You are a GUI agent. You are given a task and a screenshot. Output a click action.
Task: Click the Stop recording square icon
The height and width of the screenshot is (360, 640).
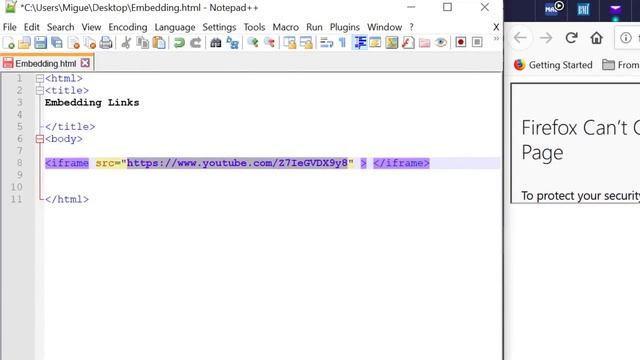coord(477,42)
